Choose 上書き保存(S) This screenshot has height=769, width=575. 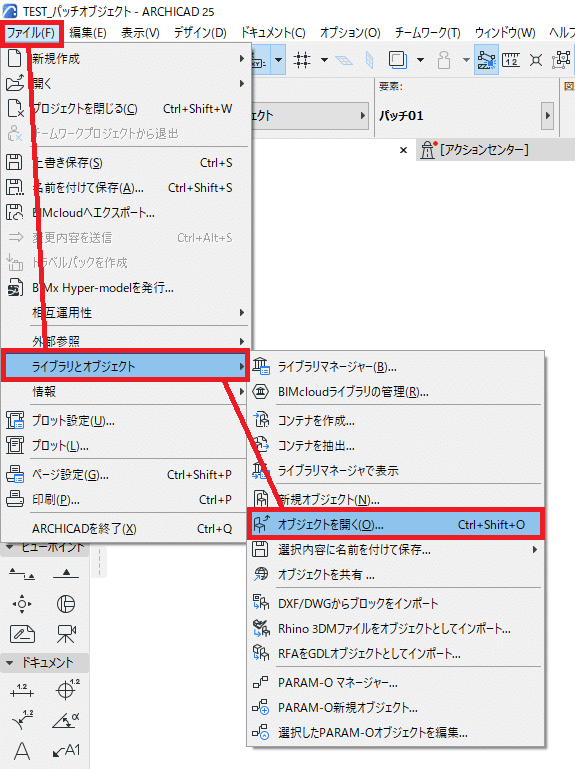(x=126, y=163)
